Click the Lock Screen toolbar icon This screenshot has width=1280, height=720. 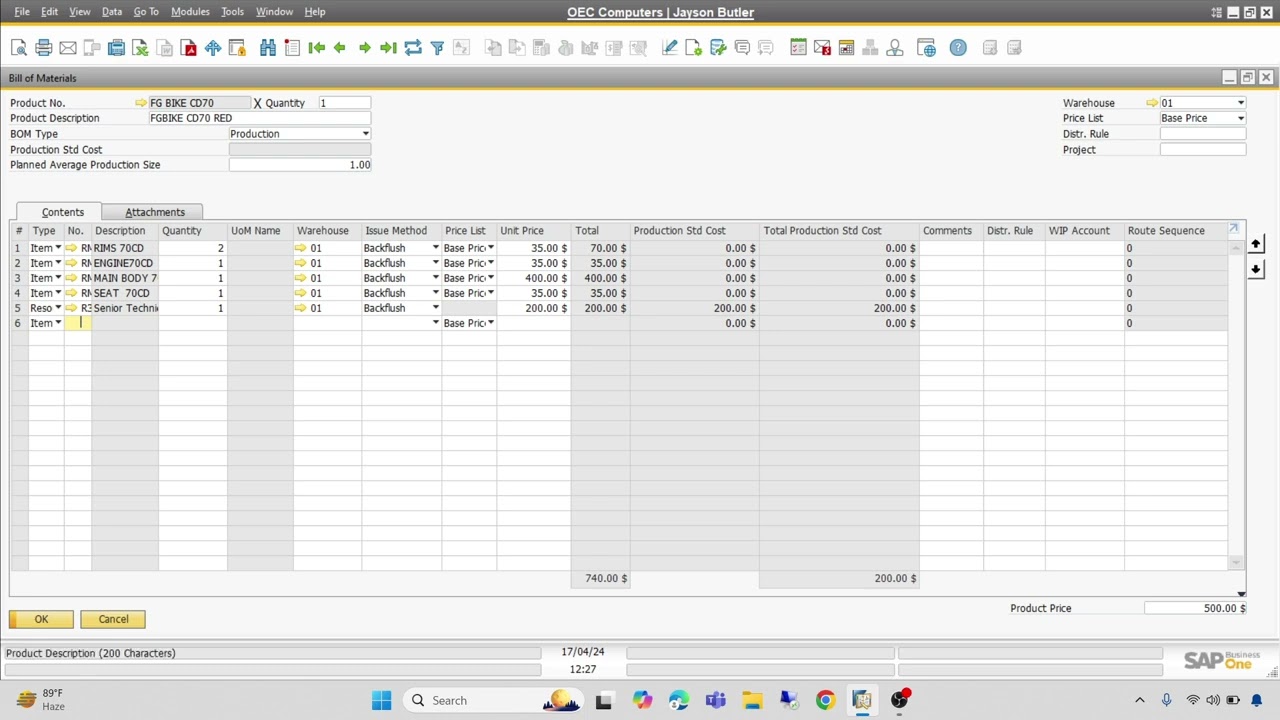click(x=237, y=48)
